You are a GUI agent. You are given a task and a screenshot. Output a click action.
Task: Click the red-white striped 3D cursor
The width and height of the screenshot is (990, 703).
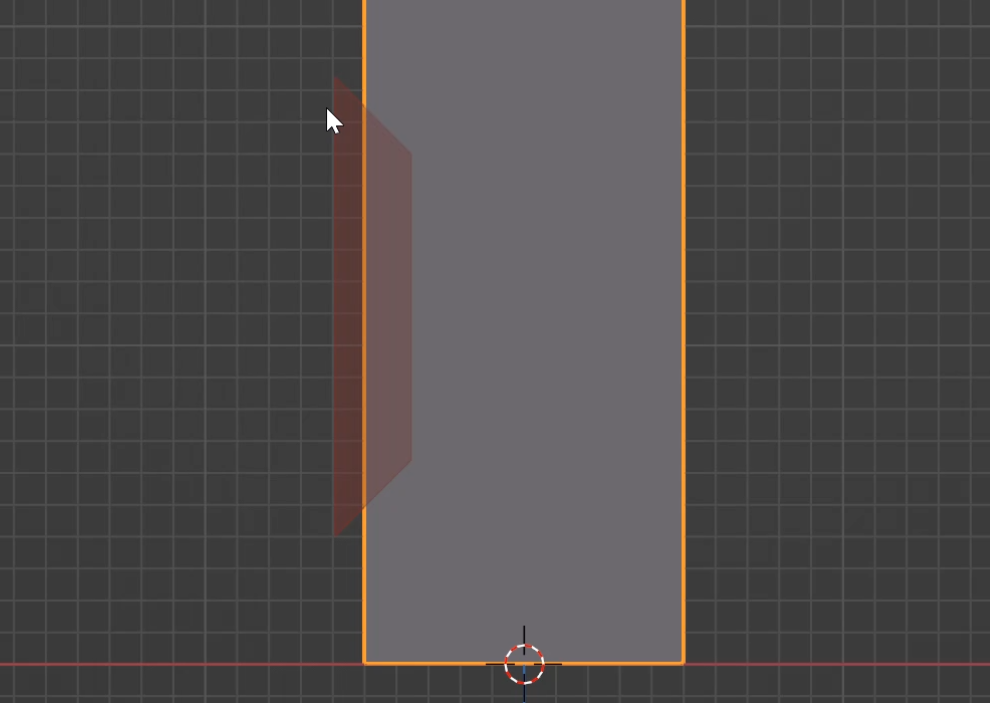pos(524,664)
